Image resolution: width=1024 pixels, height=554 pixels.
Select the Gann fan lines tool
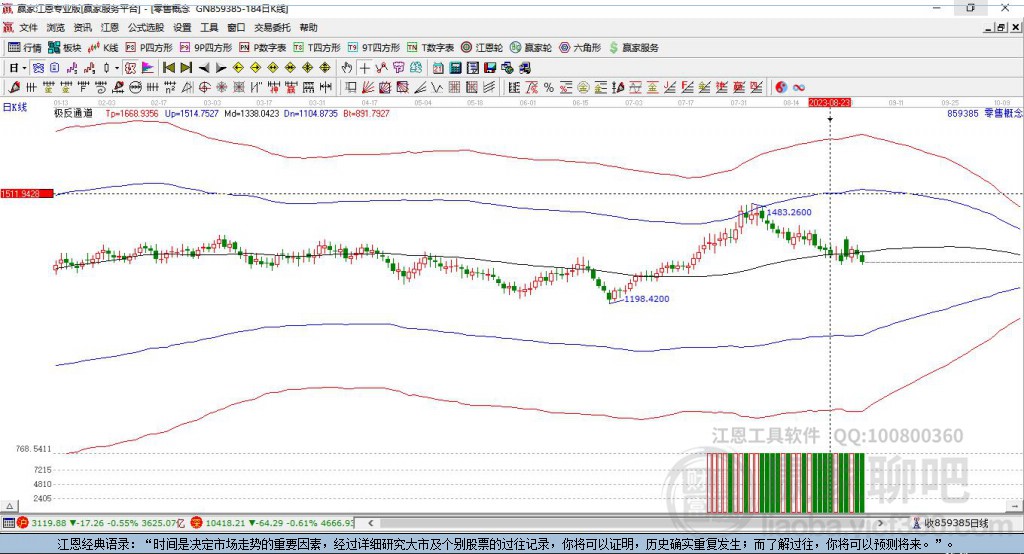368,88
